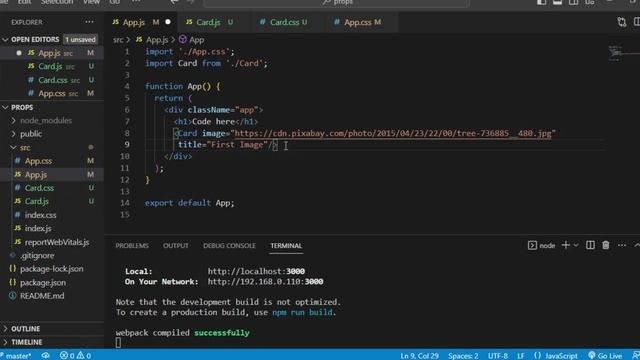Open reportWebVitals.js in the file tree
The width and height of the screenshot is (640, 360).
pyautogui.click(x=52, y=242)
